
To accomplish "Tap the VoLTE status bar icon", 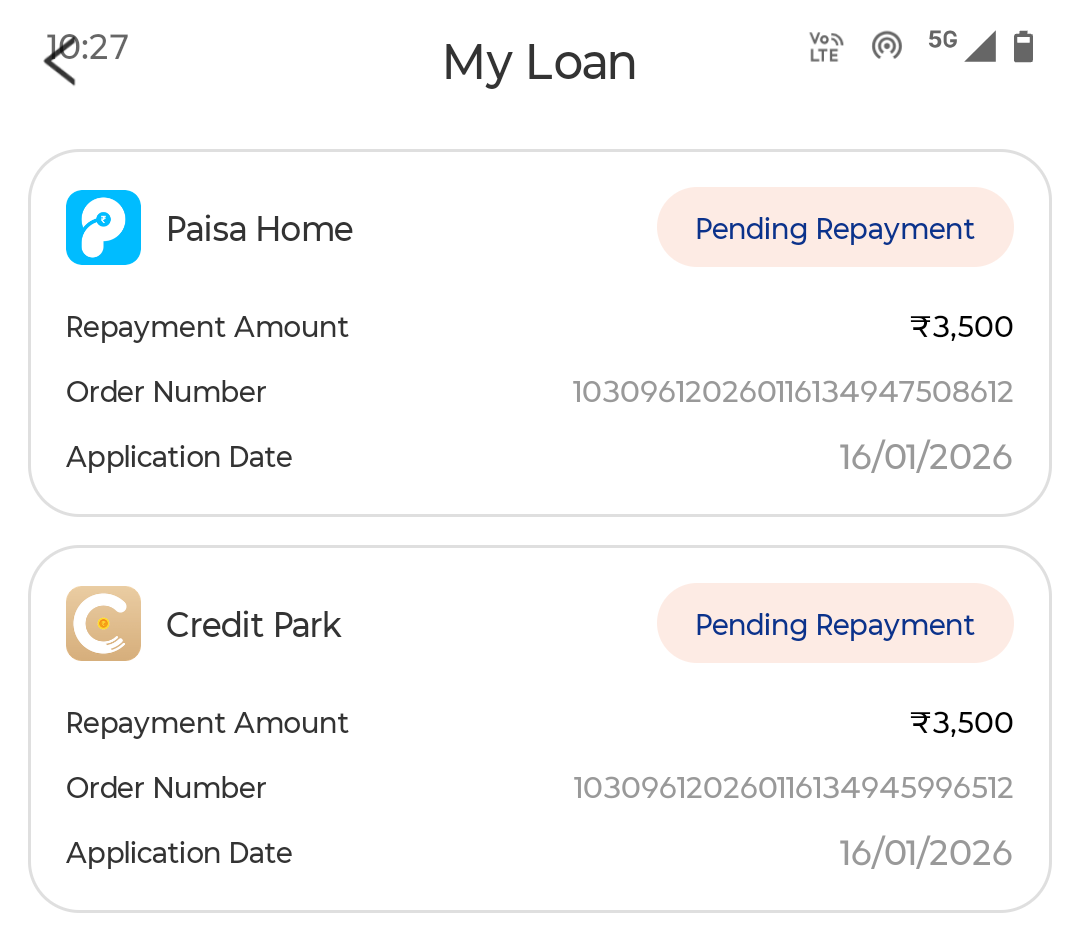I will (825, 47).
